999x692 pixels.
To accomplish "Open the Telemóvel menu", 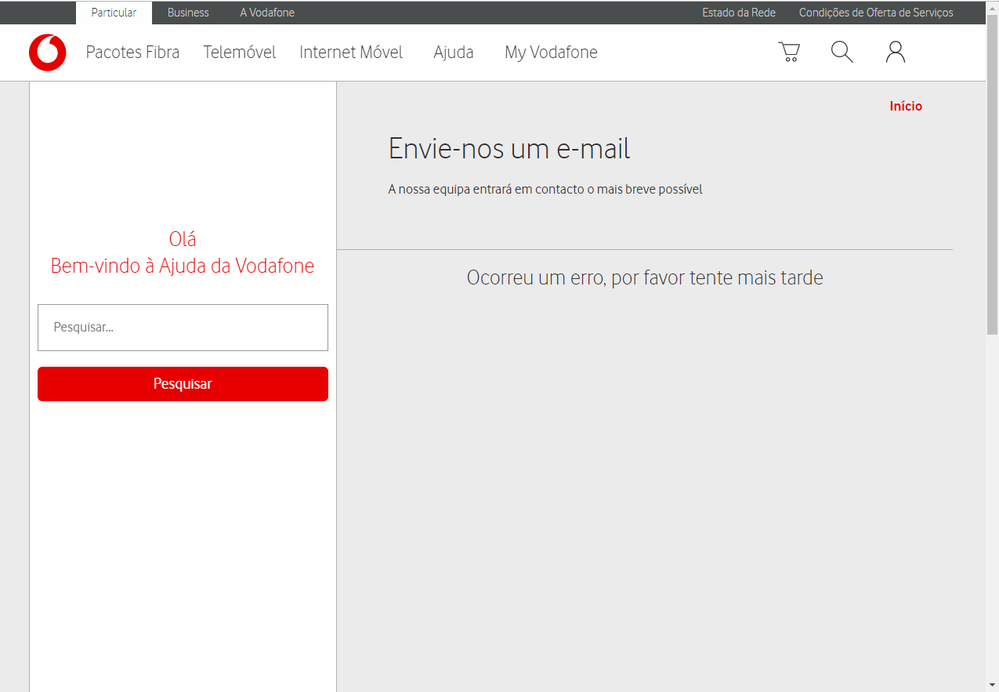I will pyautogui.click(x=239, y=53).
